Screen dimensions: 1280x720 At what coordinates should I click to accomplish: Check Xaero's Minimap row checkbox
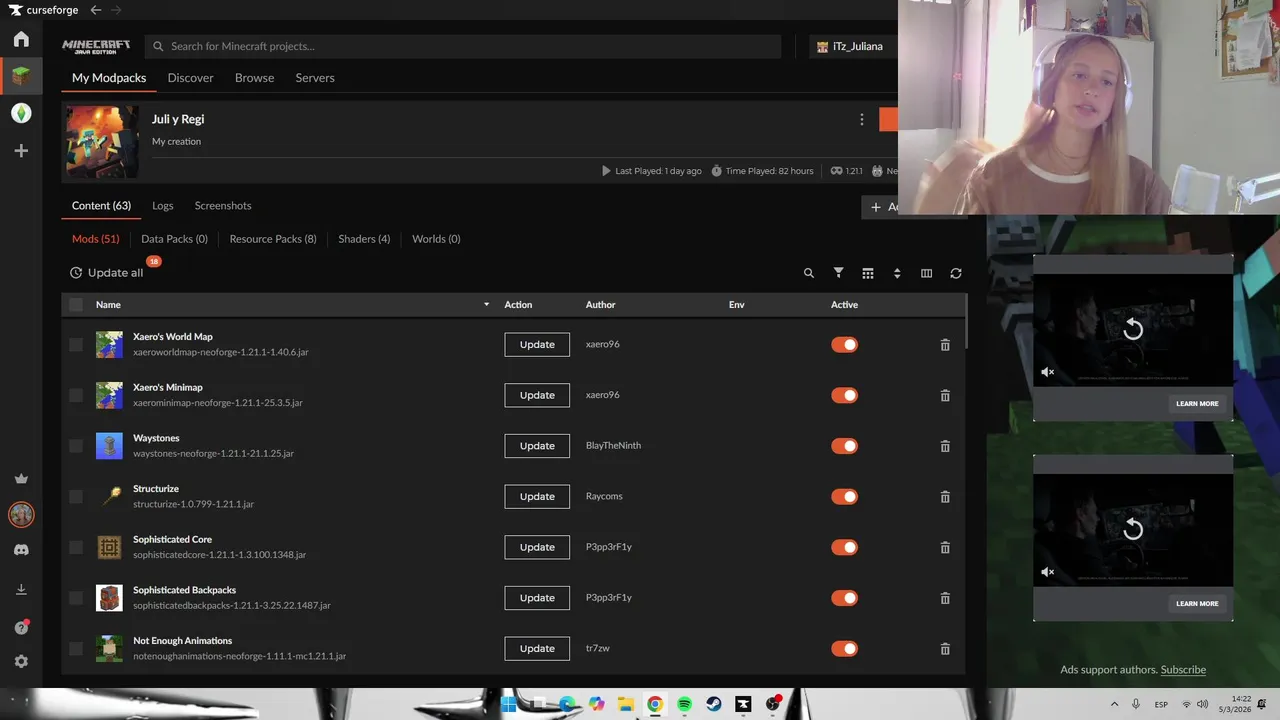(76, 395)
